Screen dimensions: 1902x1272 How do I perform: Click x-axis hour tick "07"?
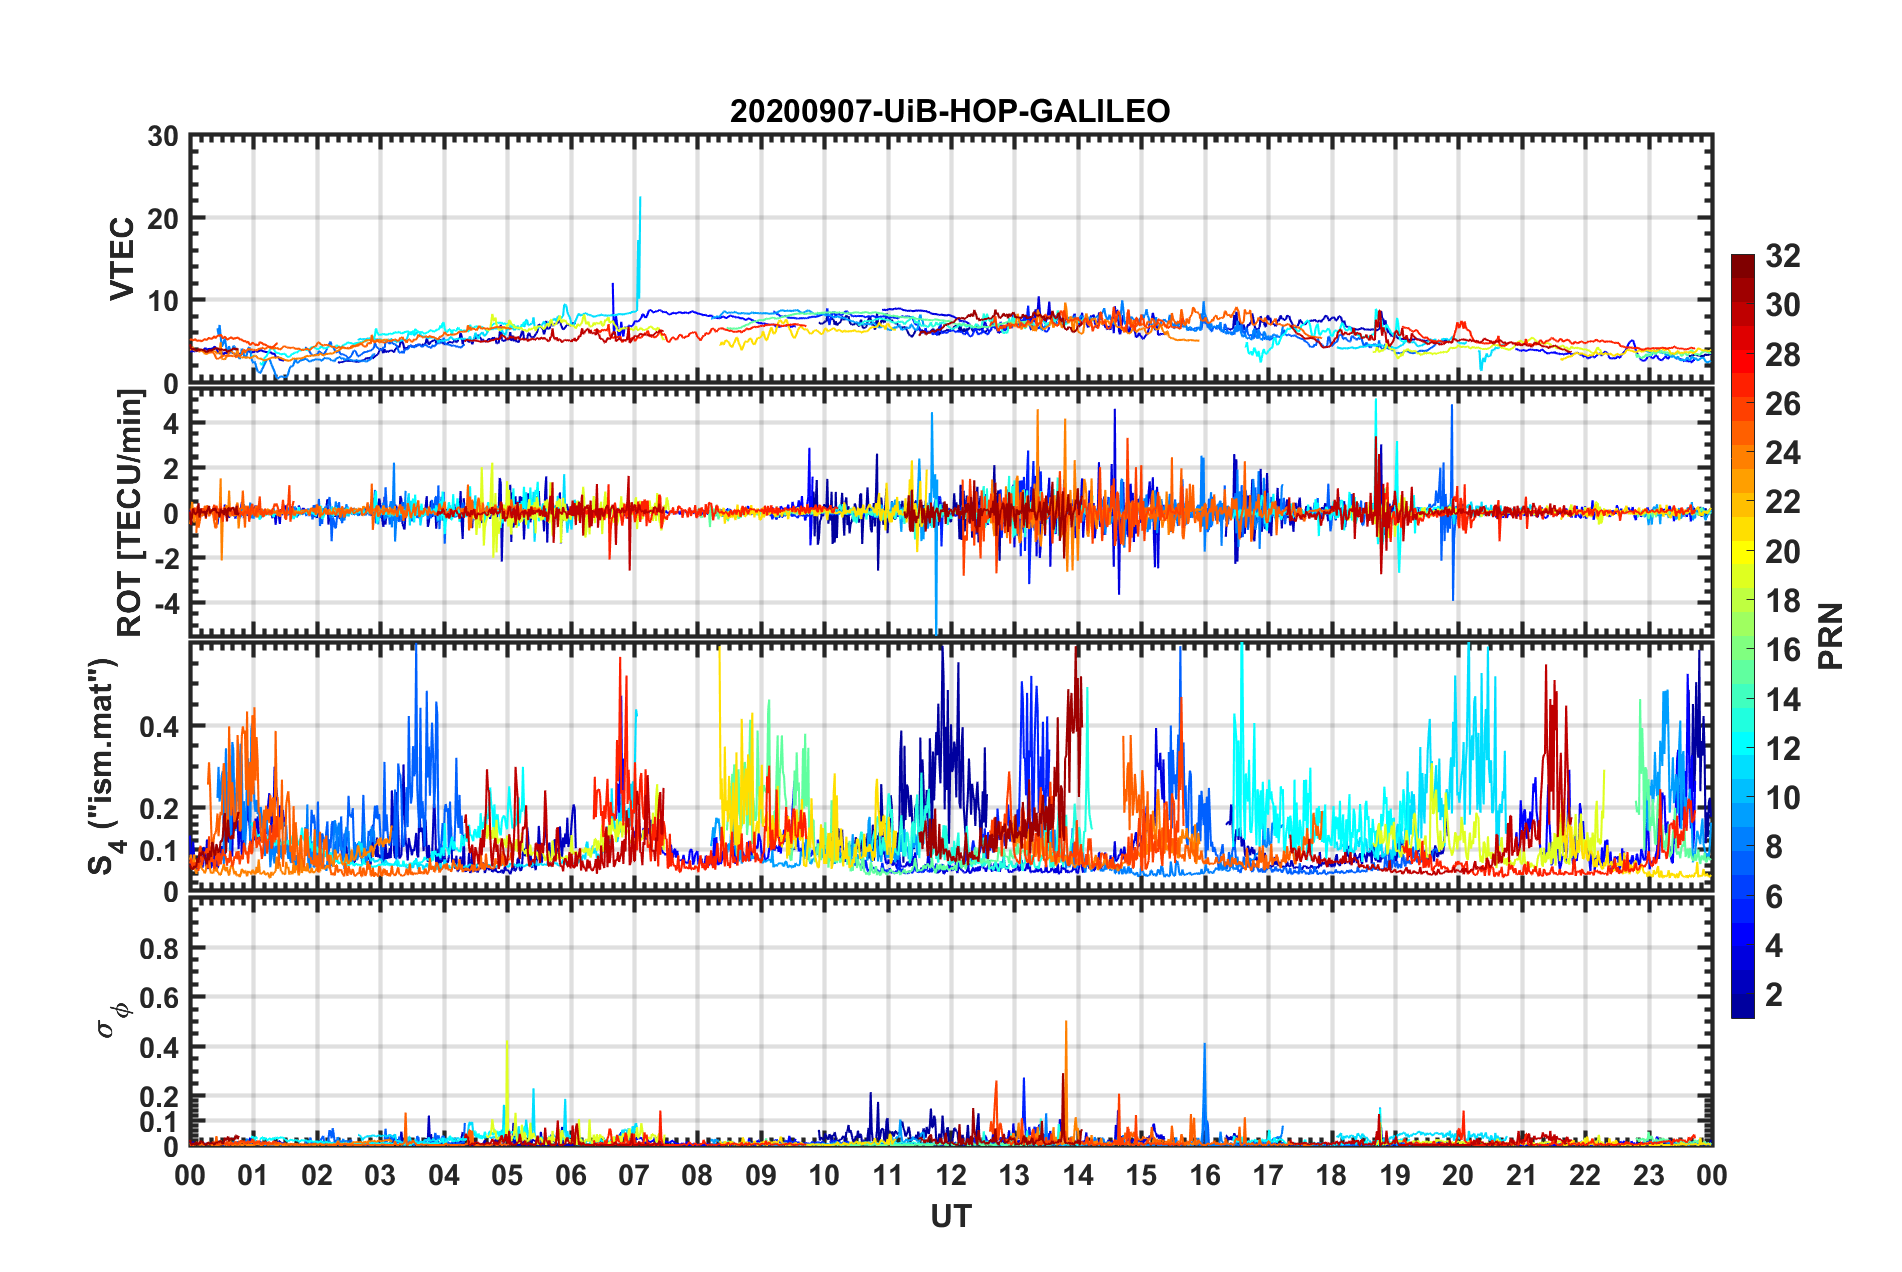pos(634,1175)
